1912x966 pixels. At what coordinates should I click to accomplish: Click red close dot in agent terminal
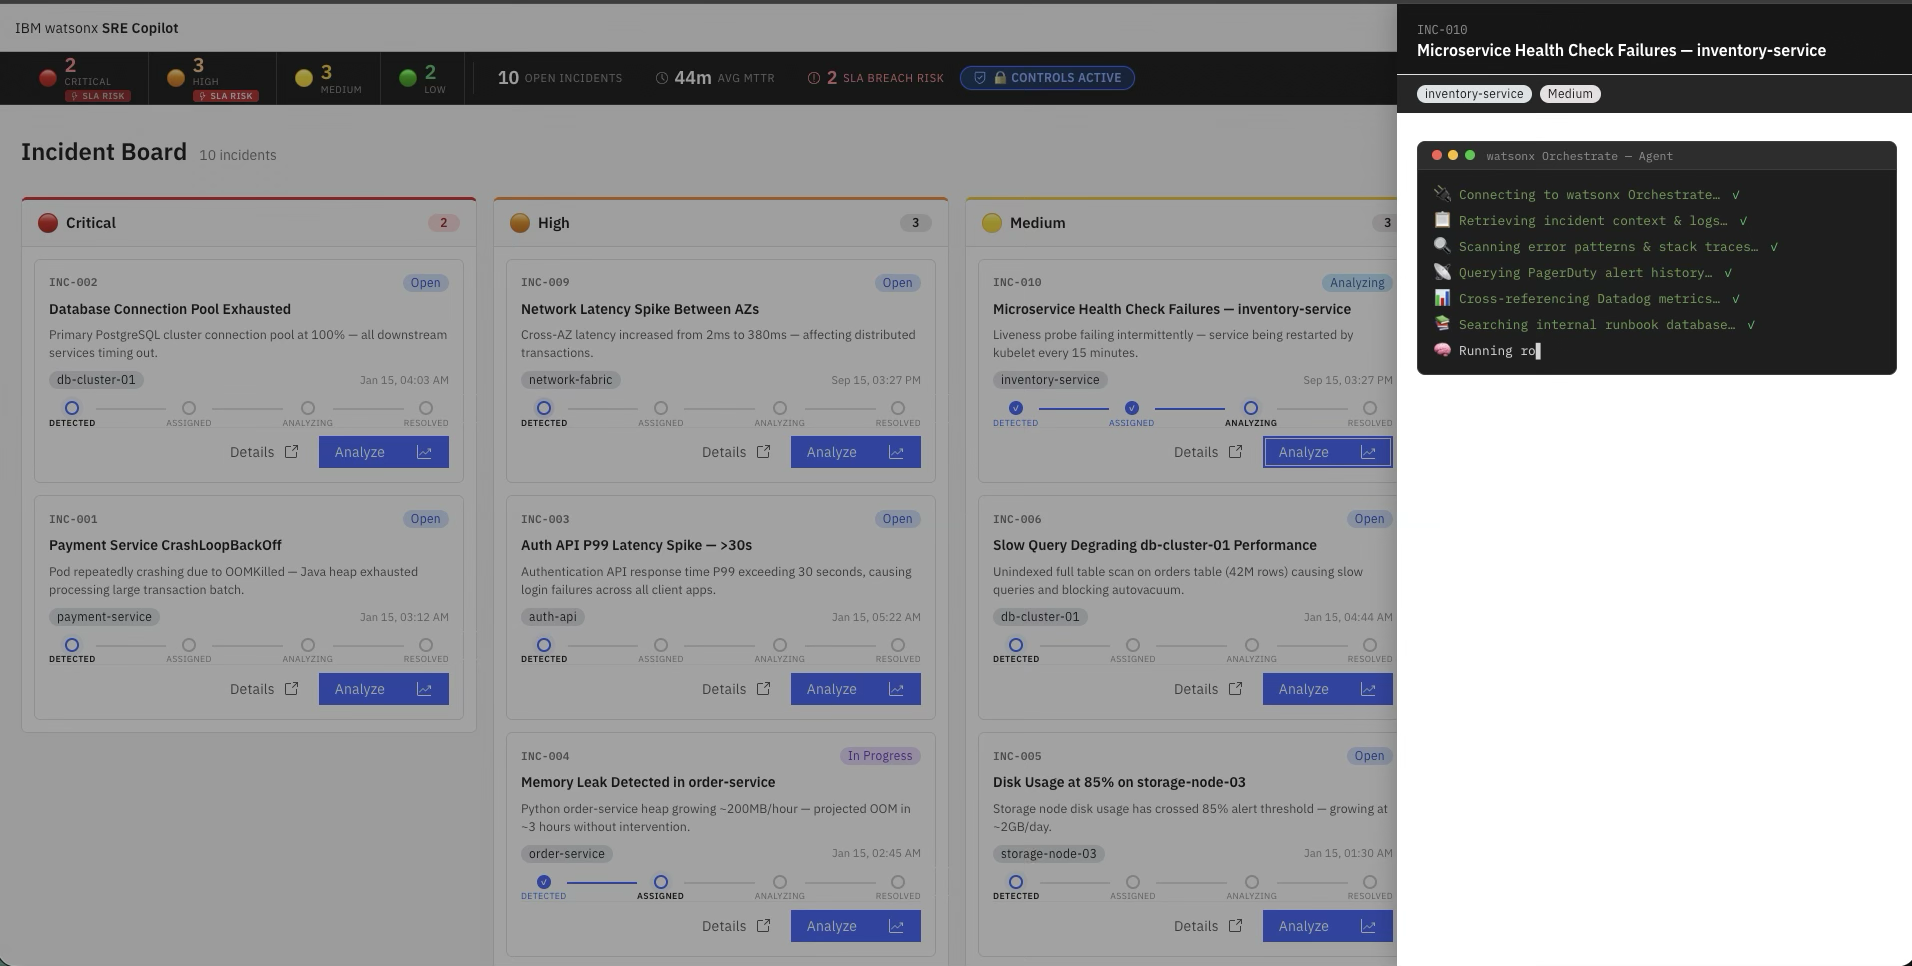coord(1437,155)
